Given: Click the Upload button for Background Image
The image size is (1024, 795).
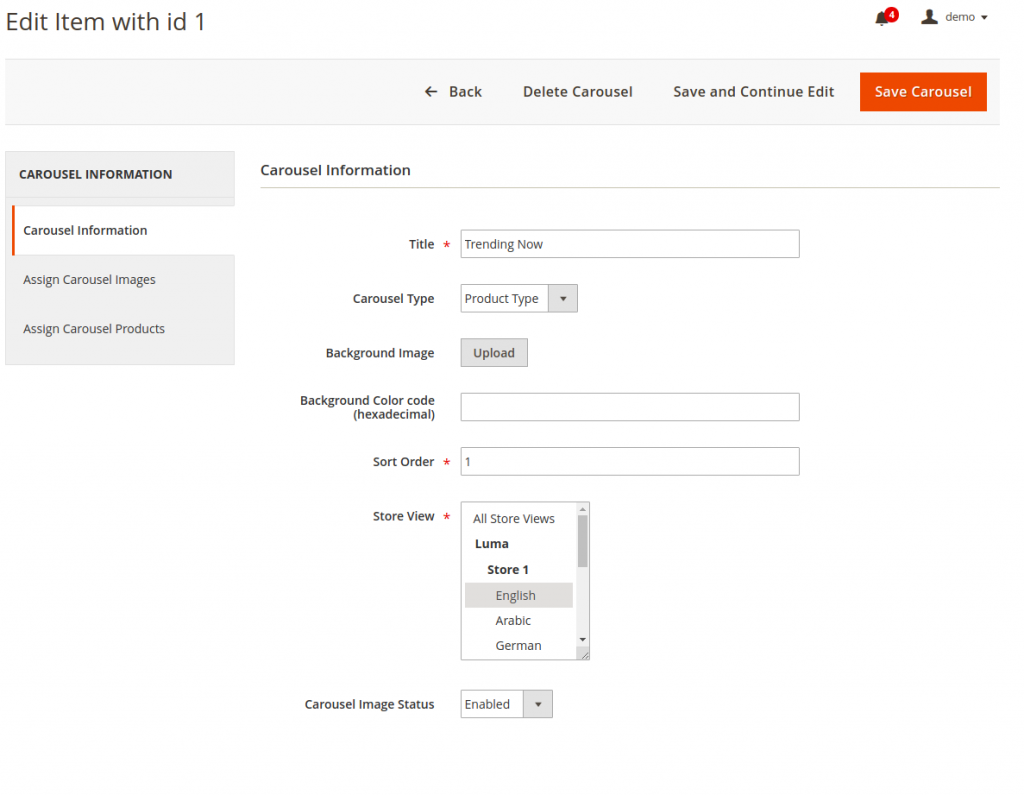Looking at the screenshot, I should [x=493, y=352].
